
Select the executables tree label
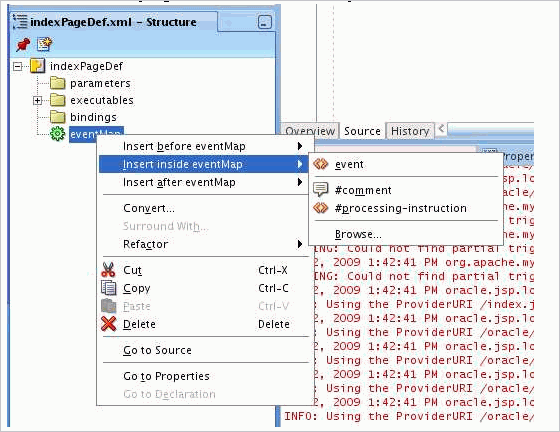pos(102,100)
